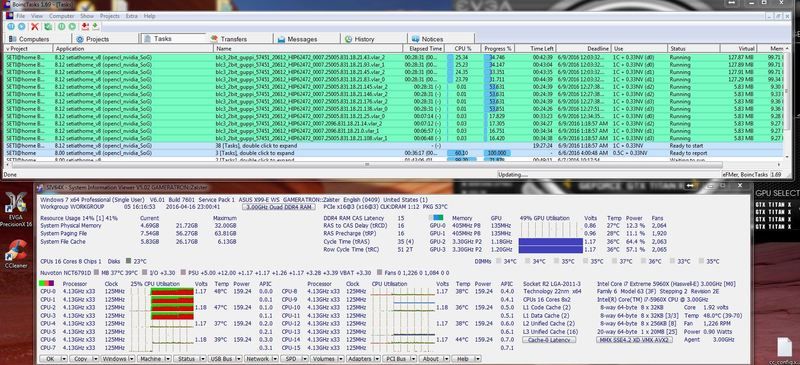Open the dropdown arrow next to Machine

pyautogui.click(x=167, y=359)
